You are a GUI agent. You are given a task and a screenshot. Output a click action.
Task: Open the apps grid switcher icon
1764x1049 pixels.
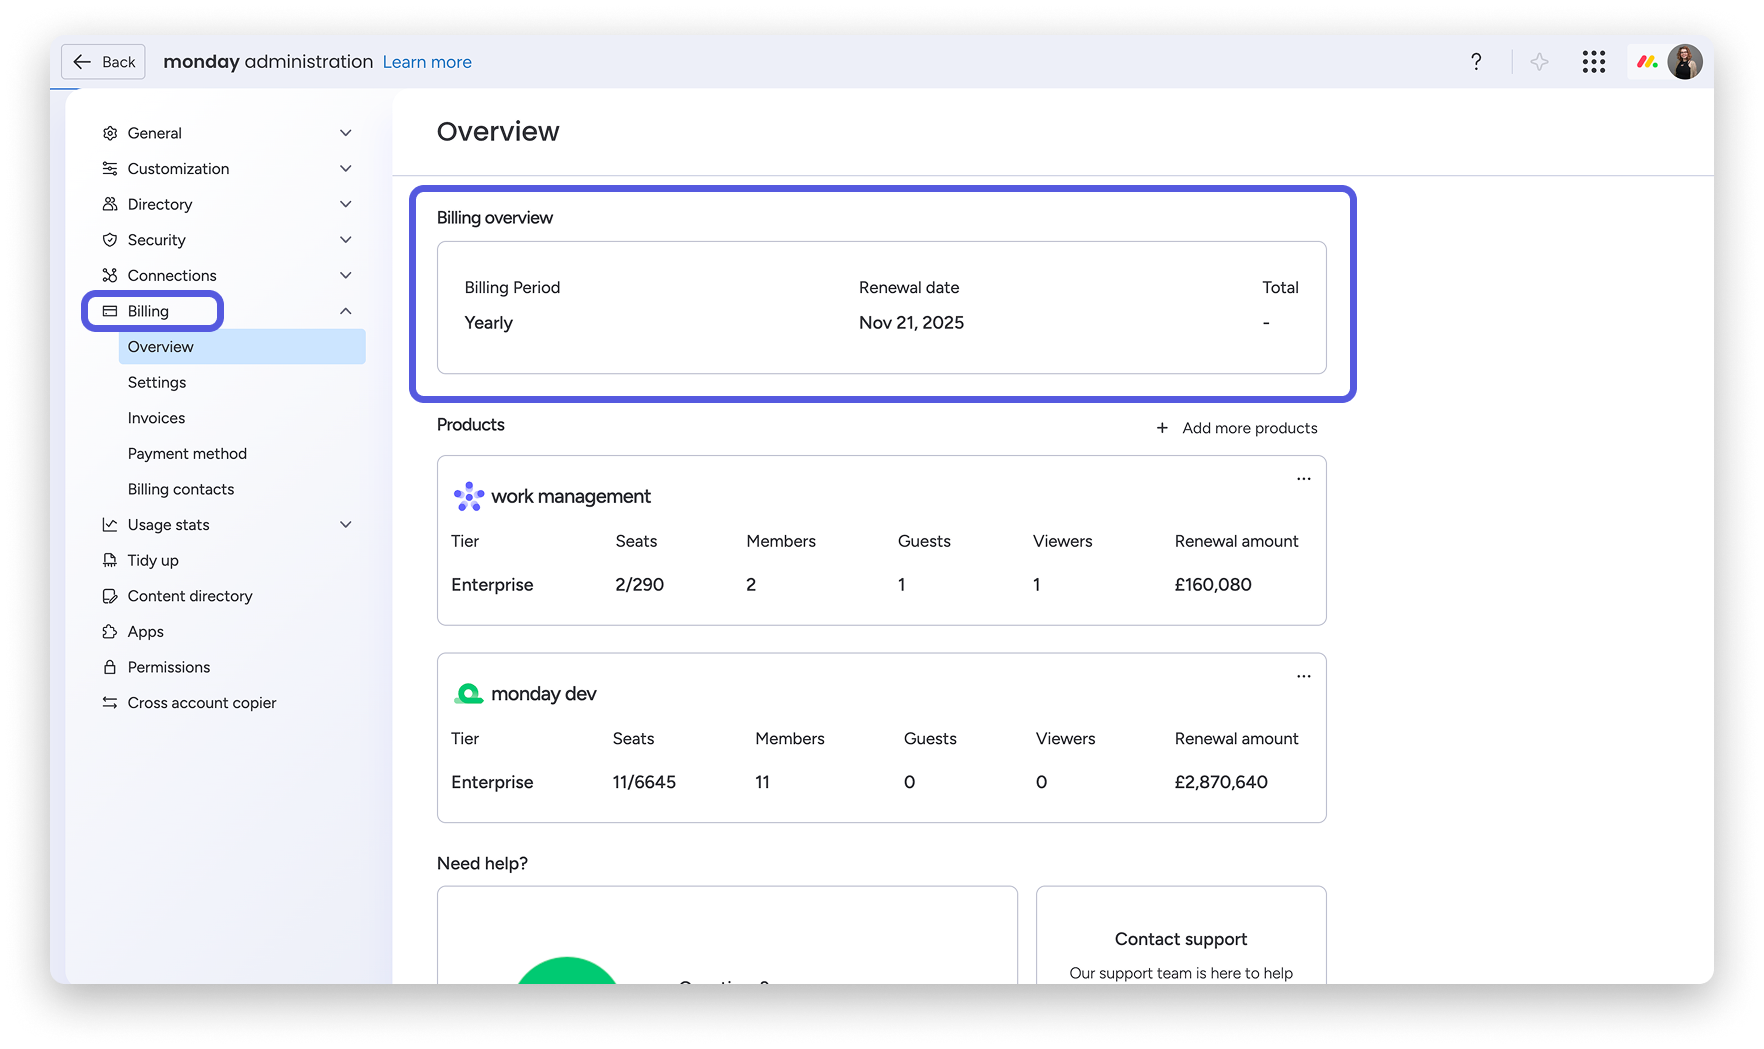[x=1594, y=62]
